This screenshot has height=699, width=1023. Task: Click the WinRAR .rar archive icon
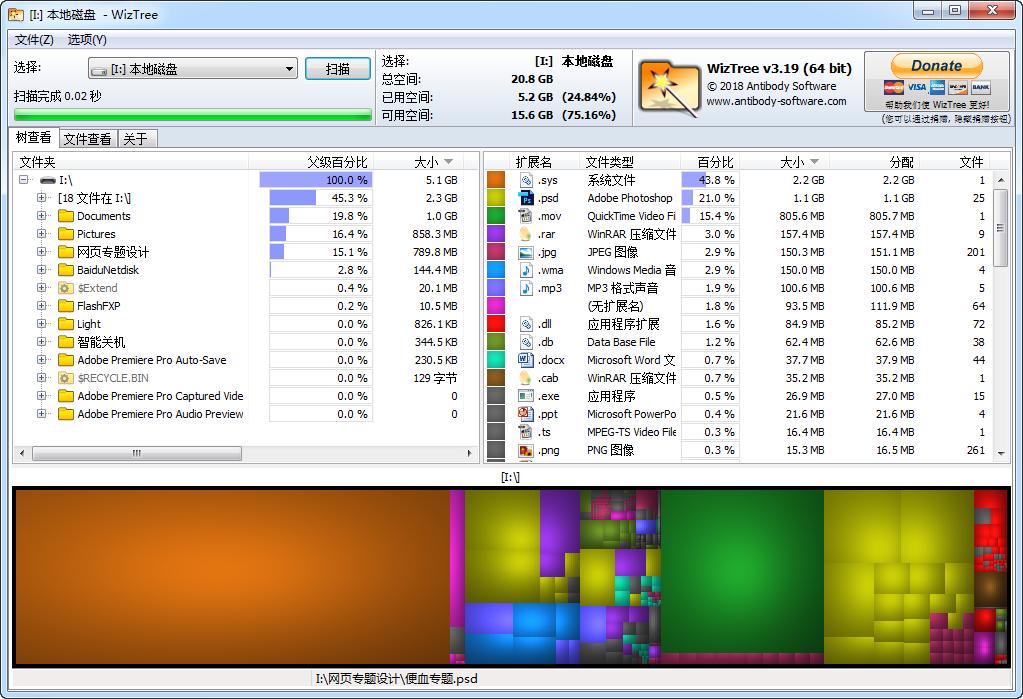click(x=524, y=234)
